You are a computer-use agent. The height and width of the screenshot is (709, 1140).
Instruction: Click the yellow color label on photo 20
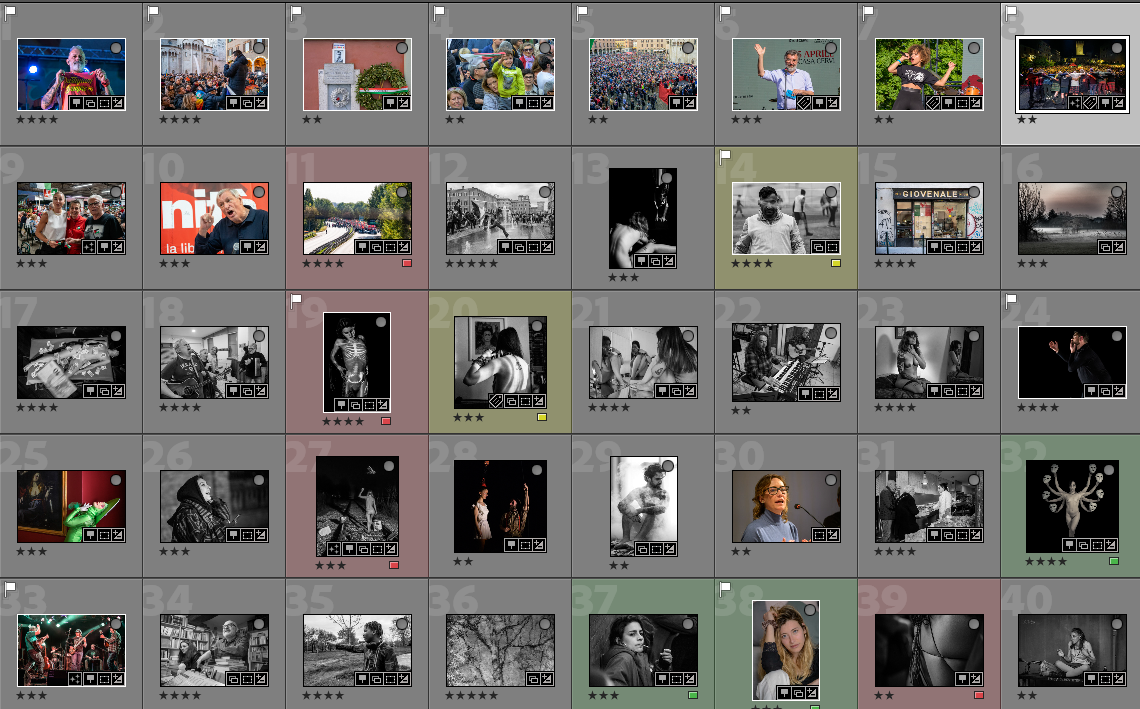pos(542,417)
